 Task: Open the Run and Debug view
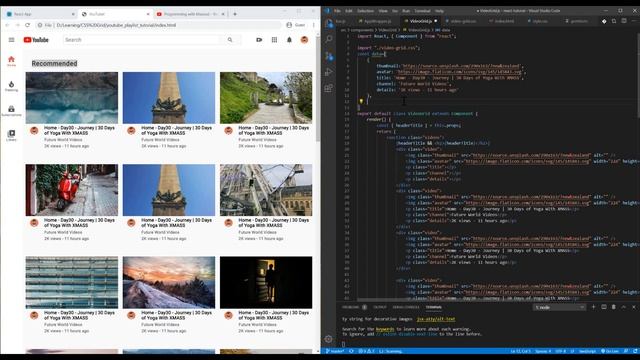[329, 72]
